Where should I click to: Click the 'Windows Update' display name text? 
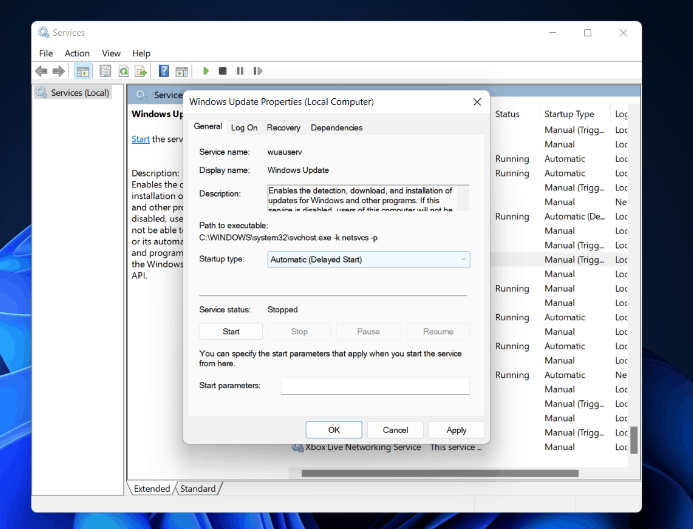click(x=298, y=171)
